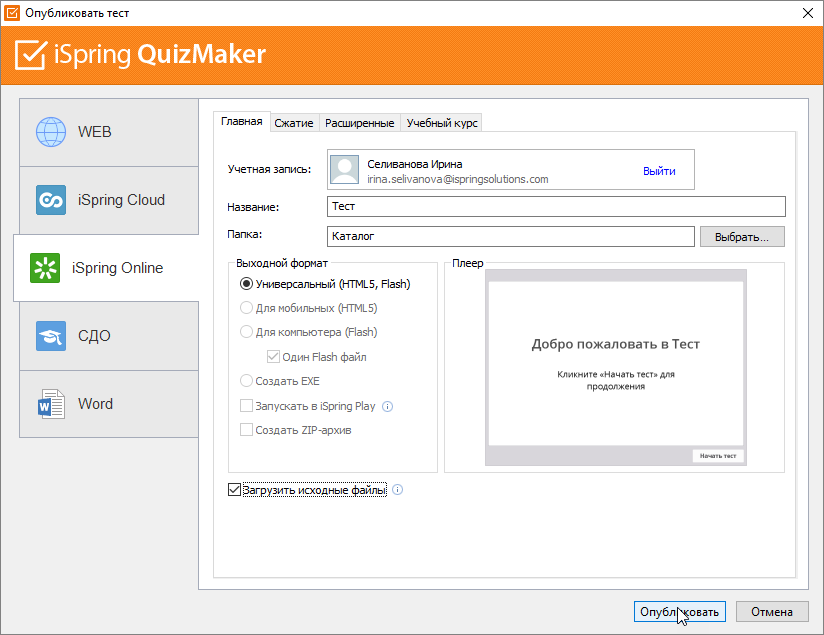The image size is (824, 635).
Task: Click the Плеер group label
Action: click(x=468, y=263)
